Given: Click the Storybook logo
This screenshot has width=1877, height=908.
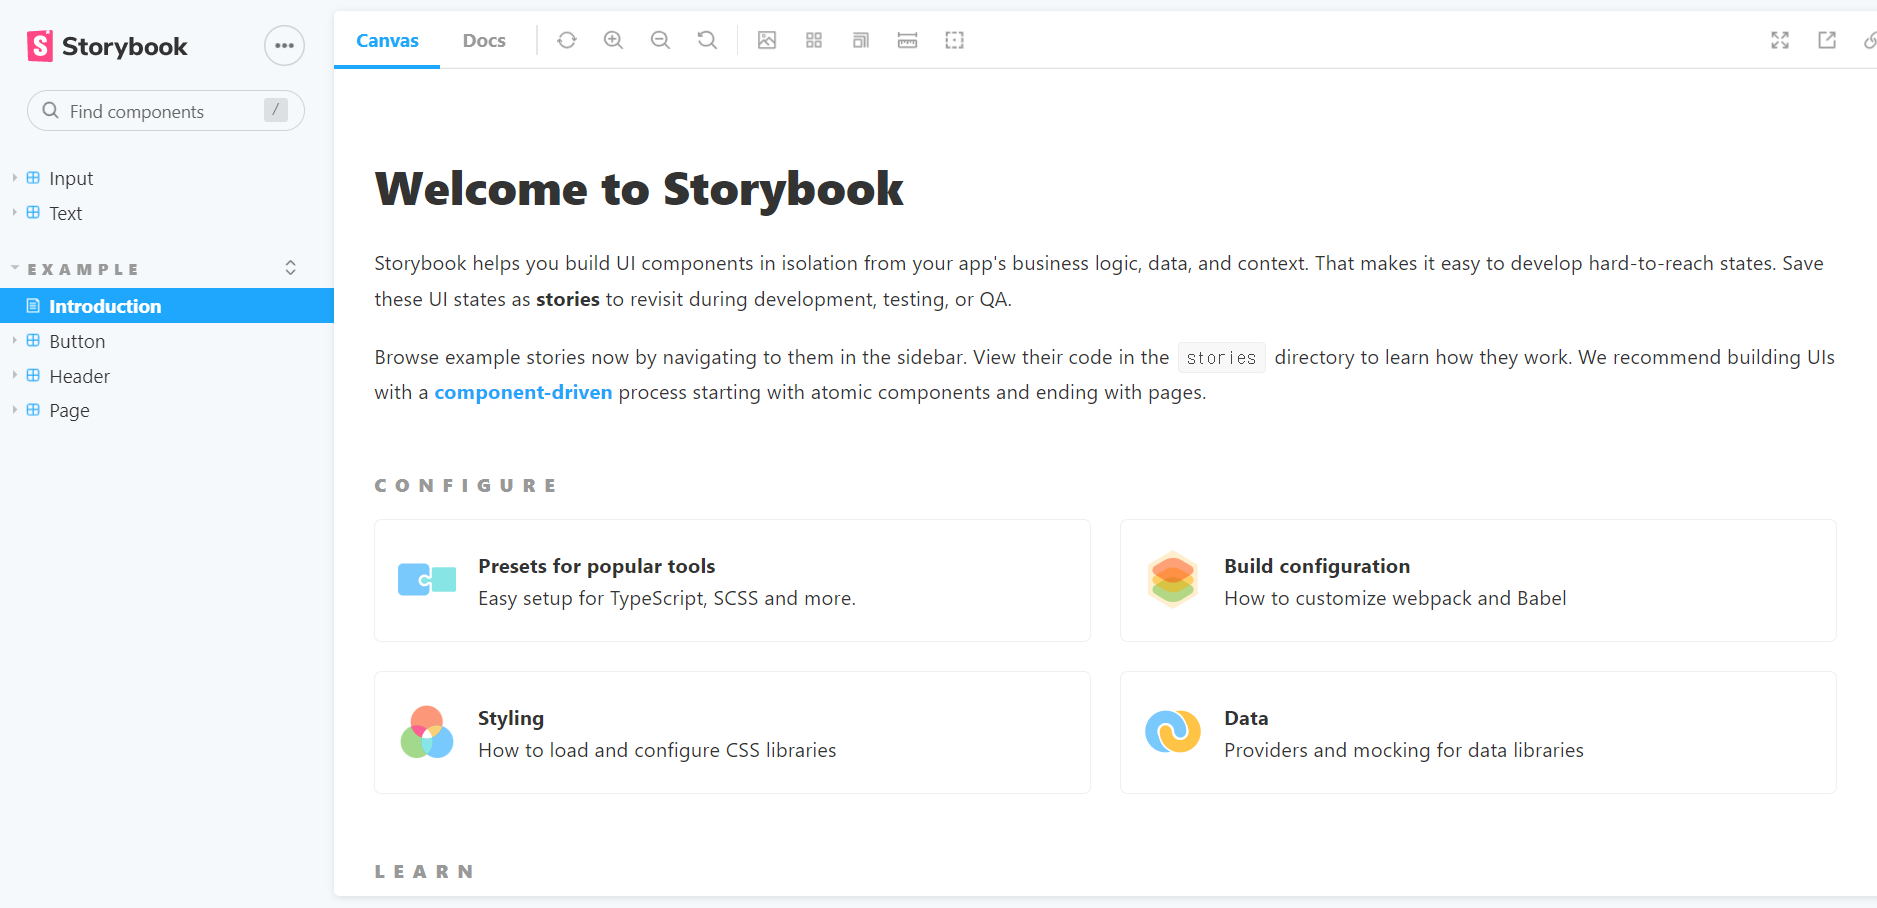Looking at the screenshot, I should point(107,46).
